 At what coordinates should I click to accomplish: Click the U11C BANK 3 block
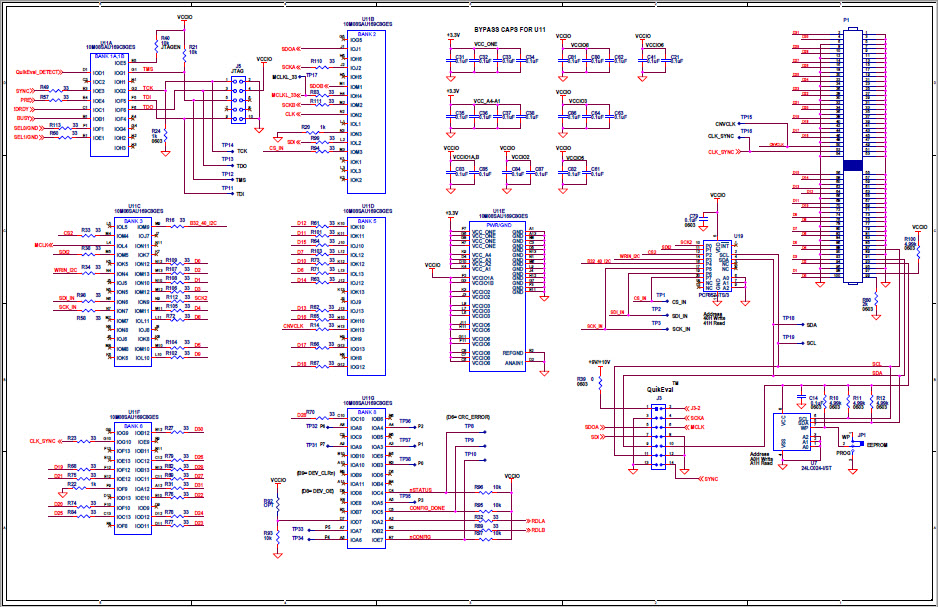[x=133, y=291]
